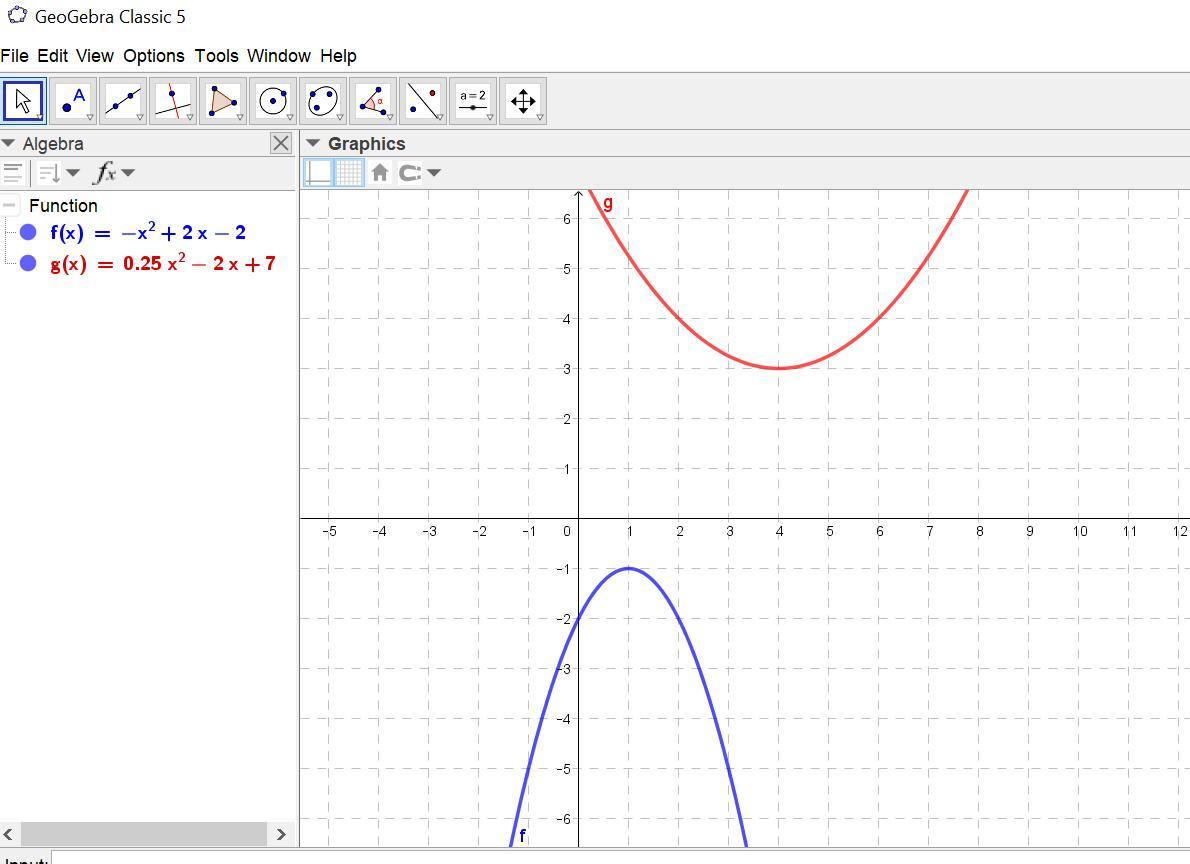The height and width of the screenshot is (864, 1190).
Task: Collapse the Function group in Algebra
Action: [x=10, y=205]
